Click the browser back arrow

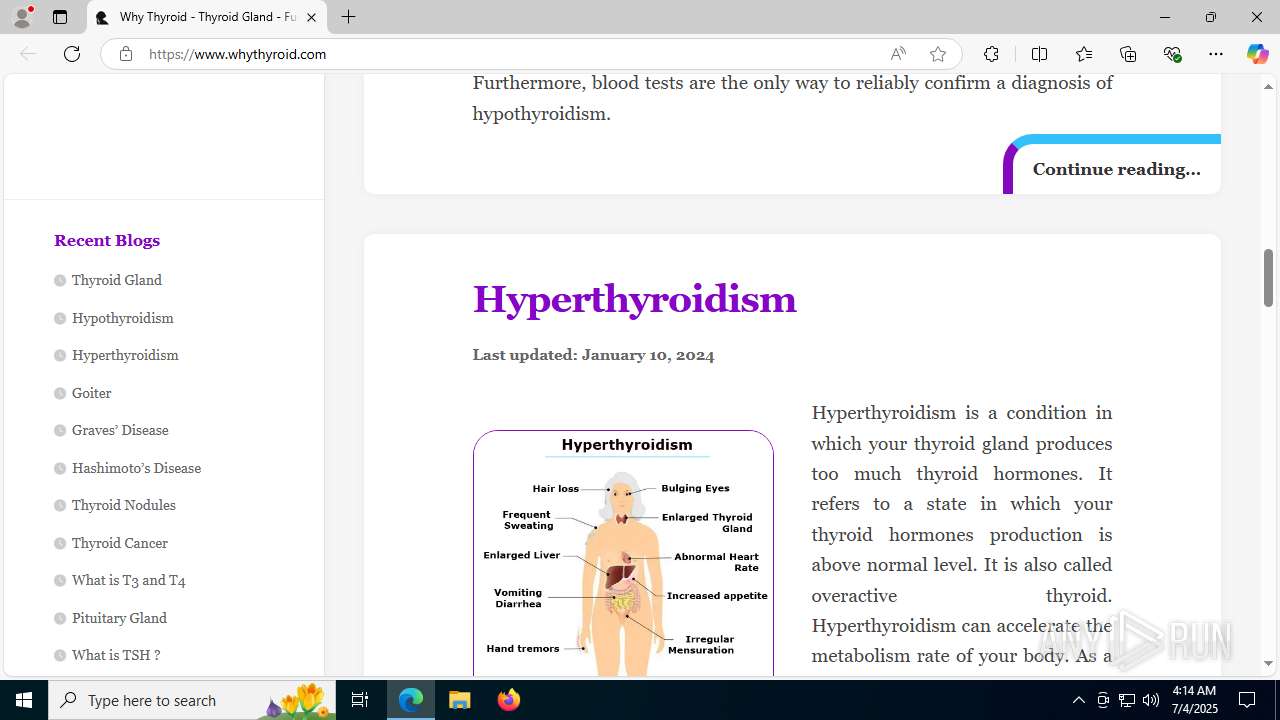[28, 54]
